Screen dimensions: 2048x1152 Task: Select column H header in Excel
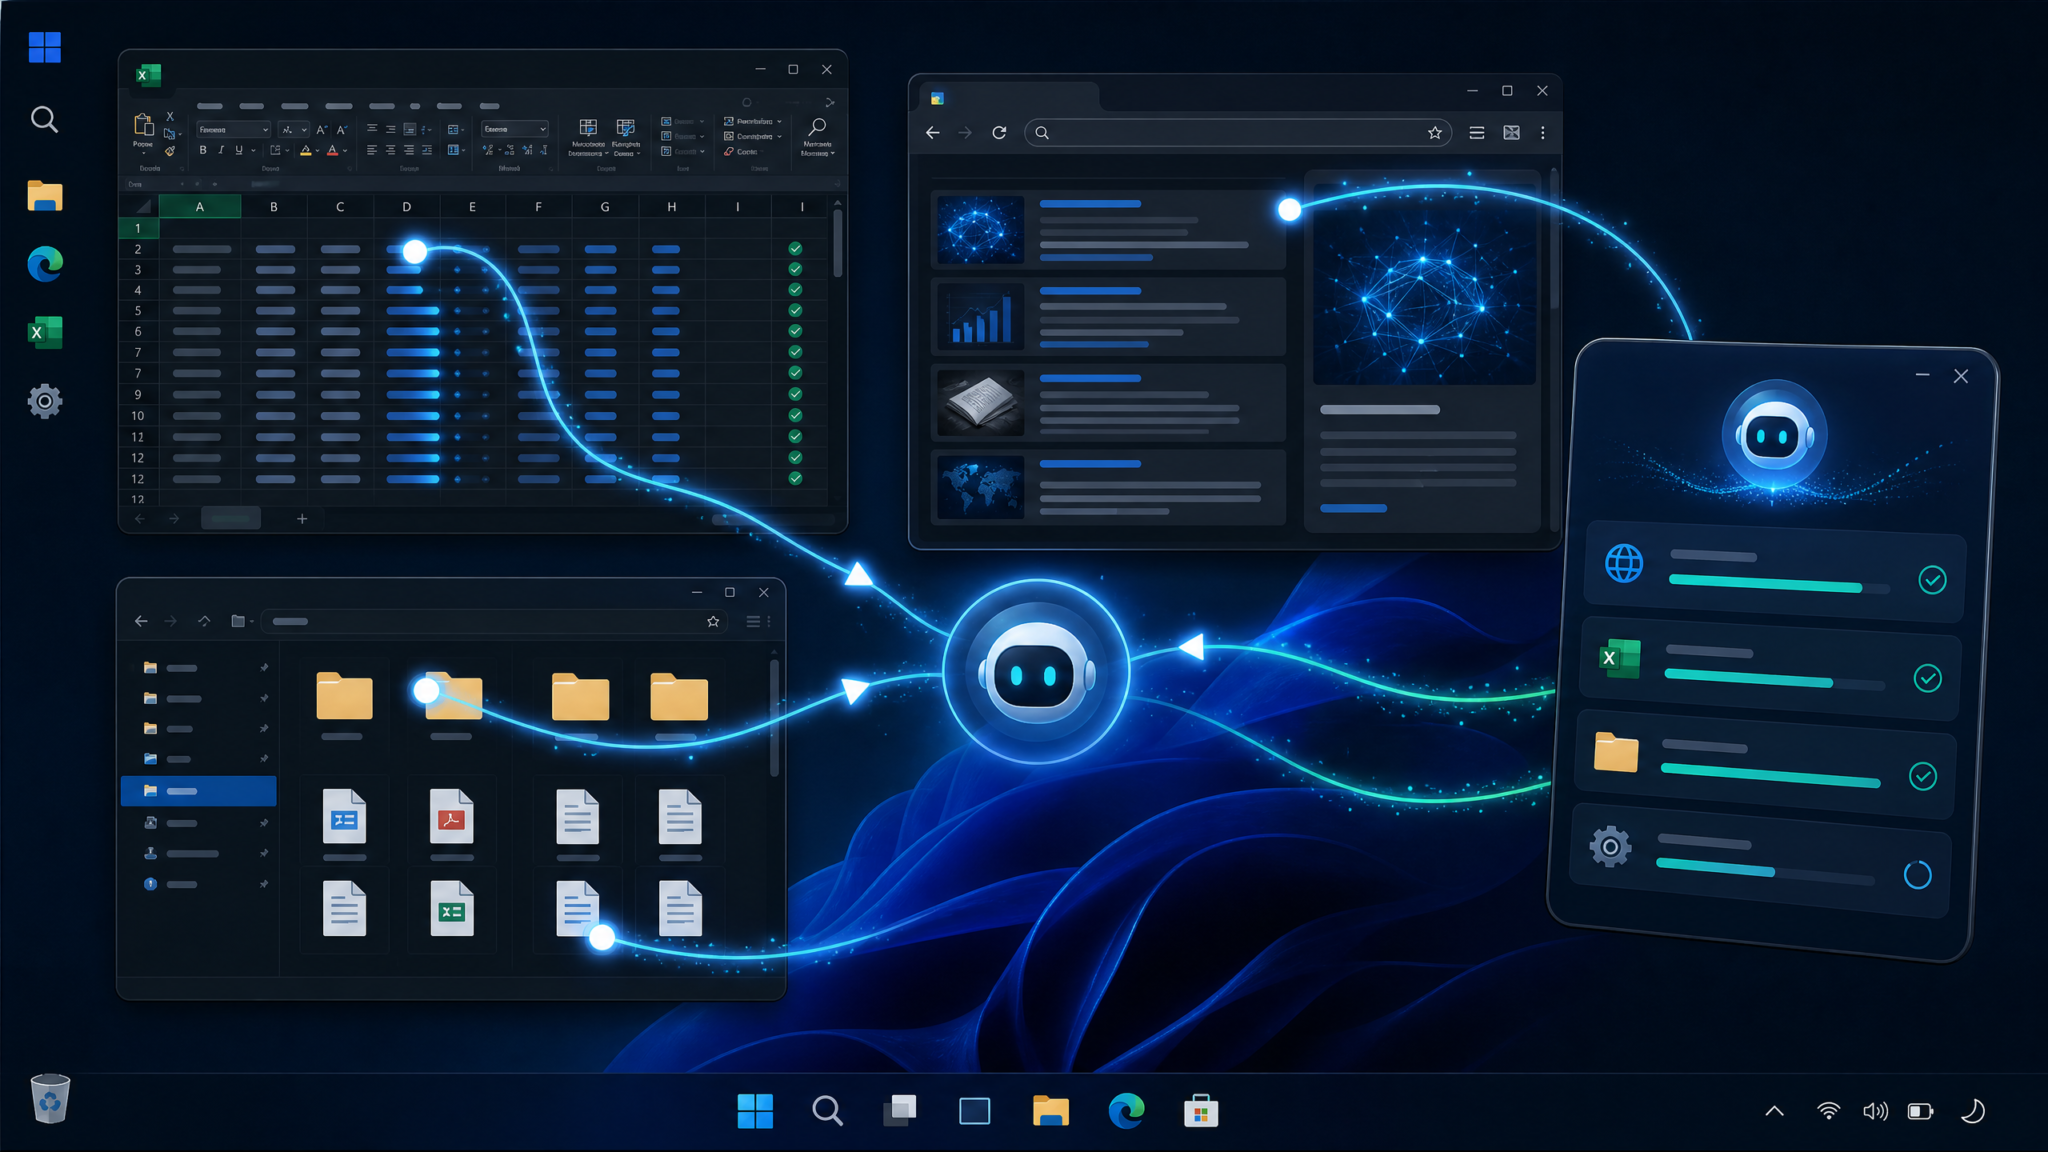(x=671, y=206)
